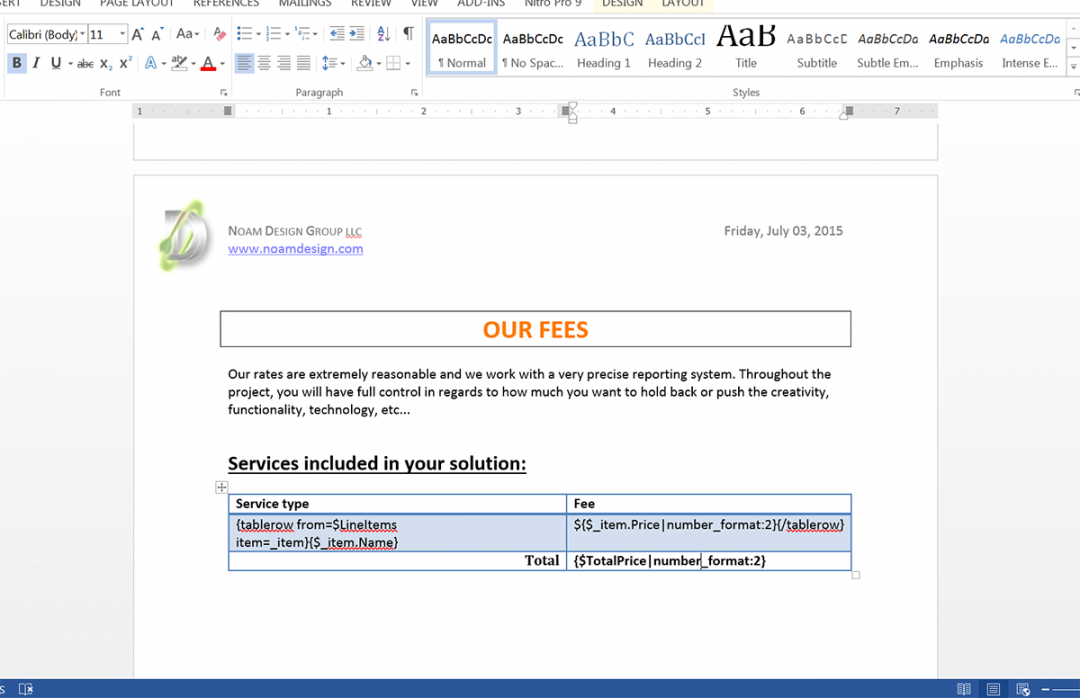1080x698 pixels.
Task: Center-align the paragraph
Action: pyautogui.click(x=264, y=63)
